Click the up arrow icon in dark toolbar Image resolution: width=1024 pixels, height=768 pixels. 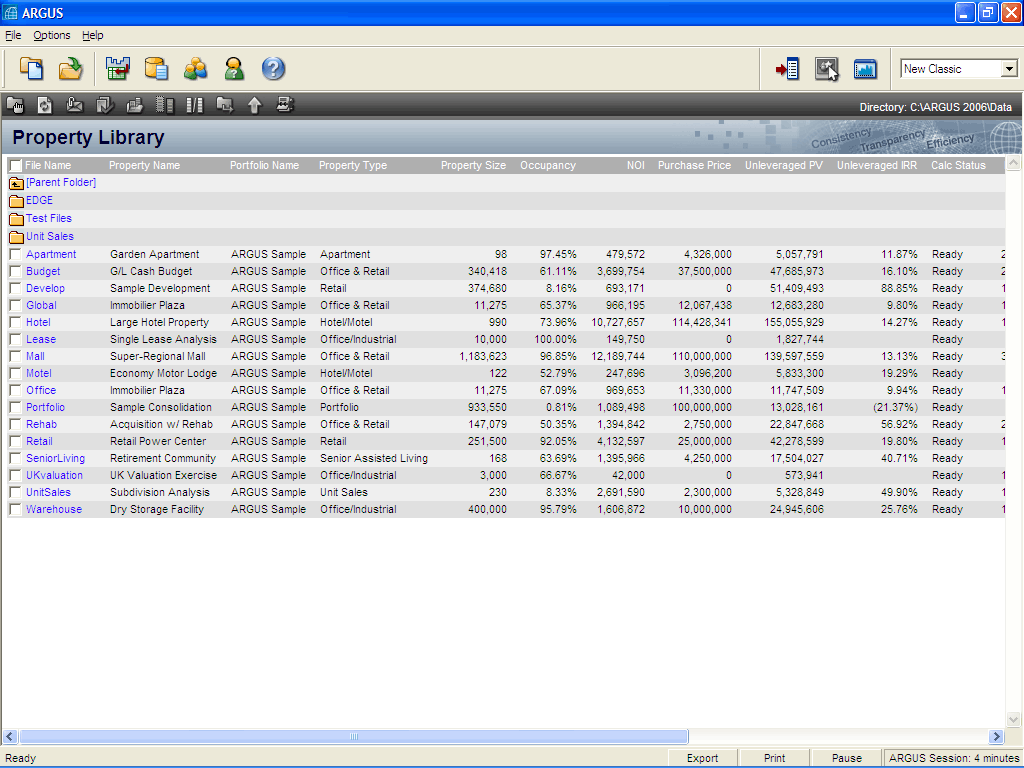click(255, 104)
